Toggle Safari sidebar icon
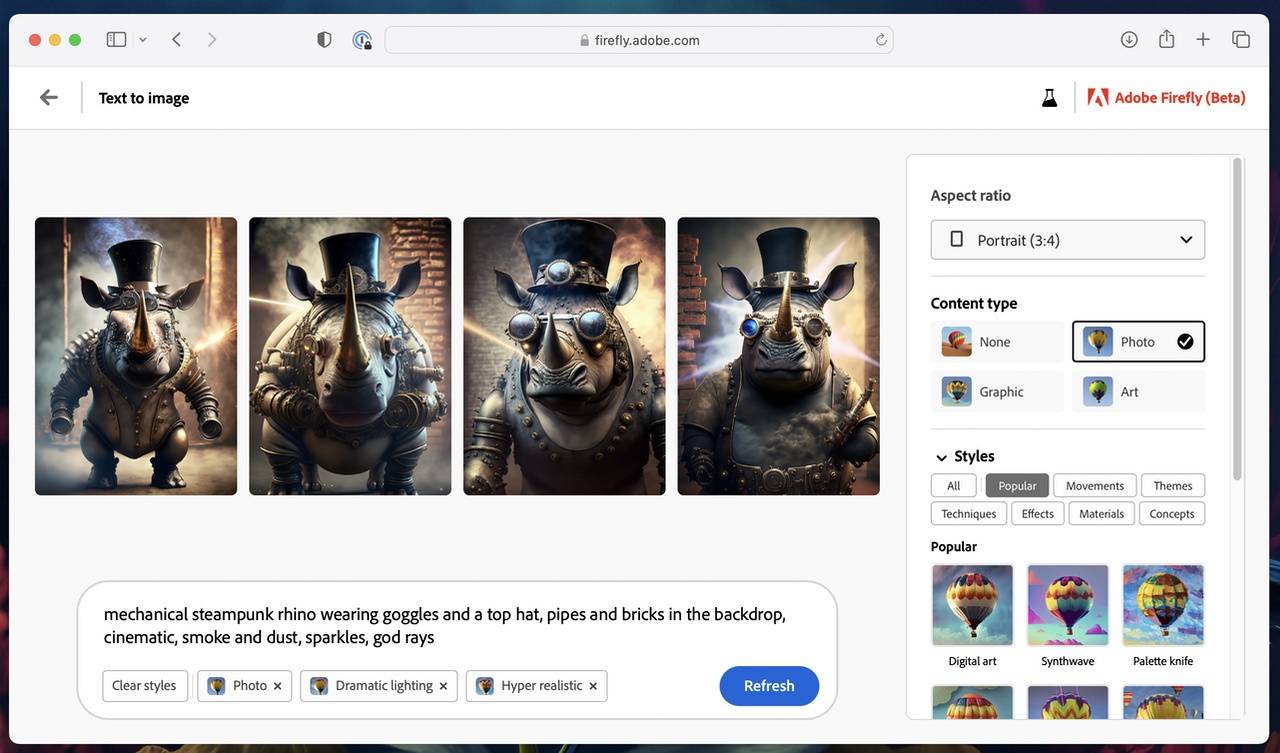The height and width of the screenshot is (753, 1280). (x=116, y=39)
